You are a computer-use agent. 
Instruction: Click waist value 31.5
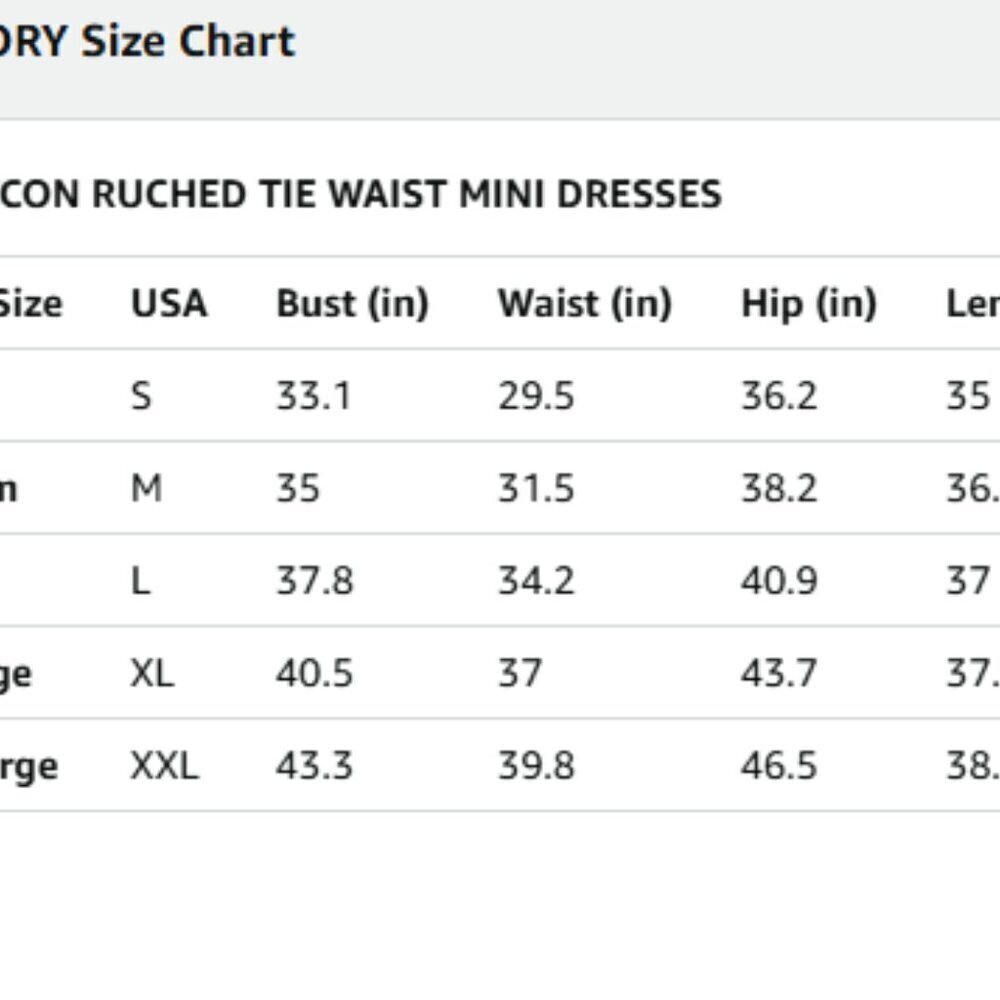click(536, 489)
